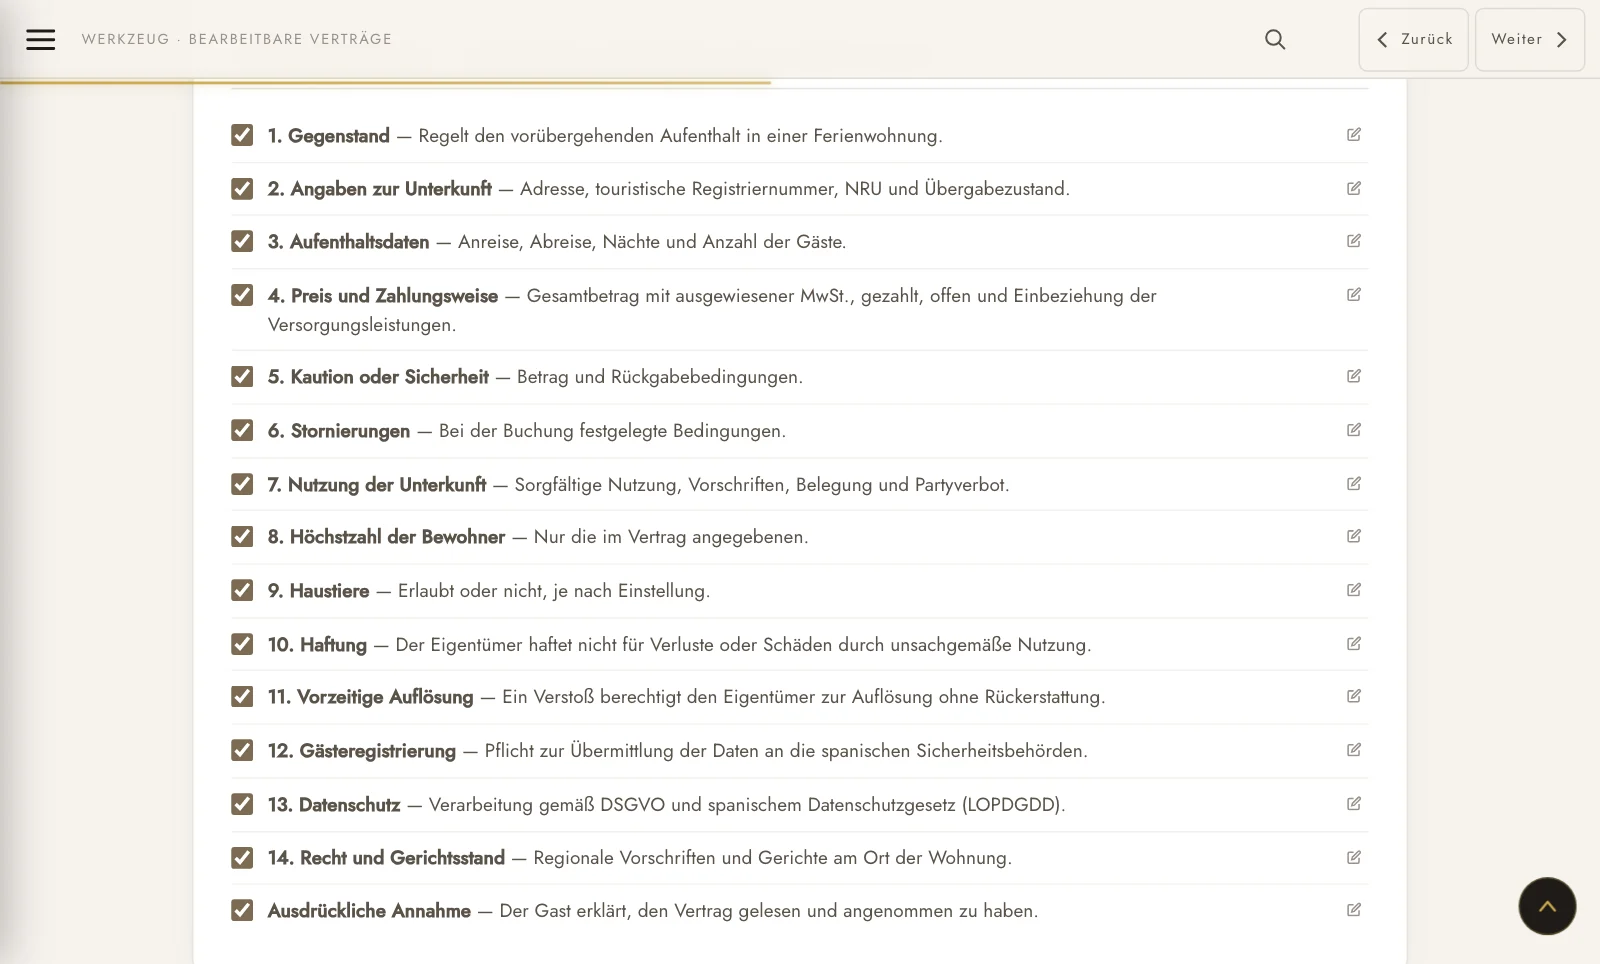1600x964 pixels.
Task: Edit clause 1. Gegenstand via pencil icon
Action: pos(1354,134)
